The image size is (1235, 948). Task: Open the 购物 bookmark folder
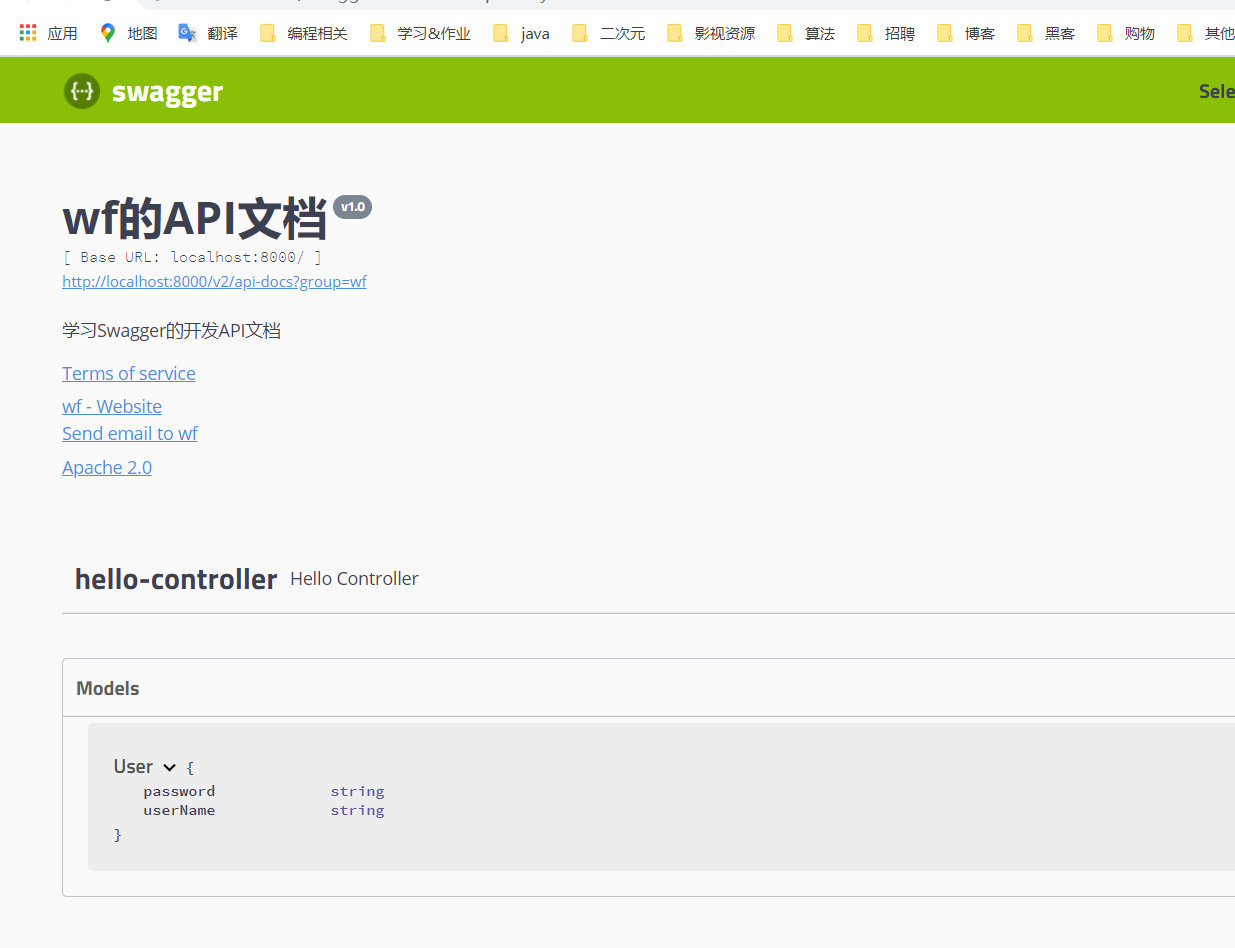[1126, 33]
